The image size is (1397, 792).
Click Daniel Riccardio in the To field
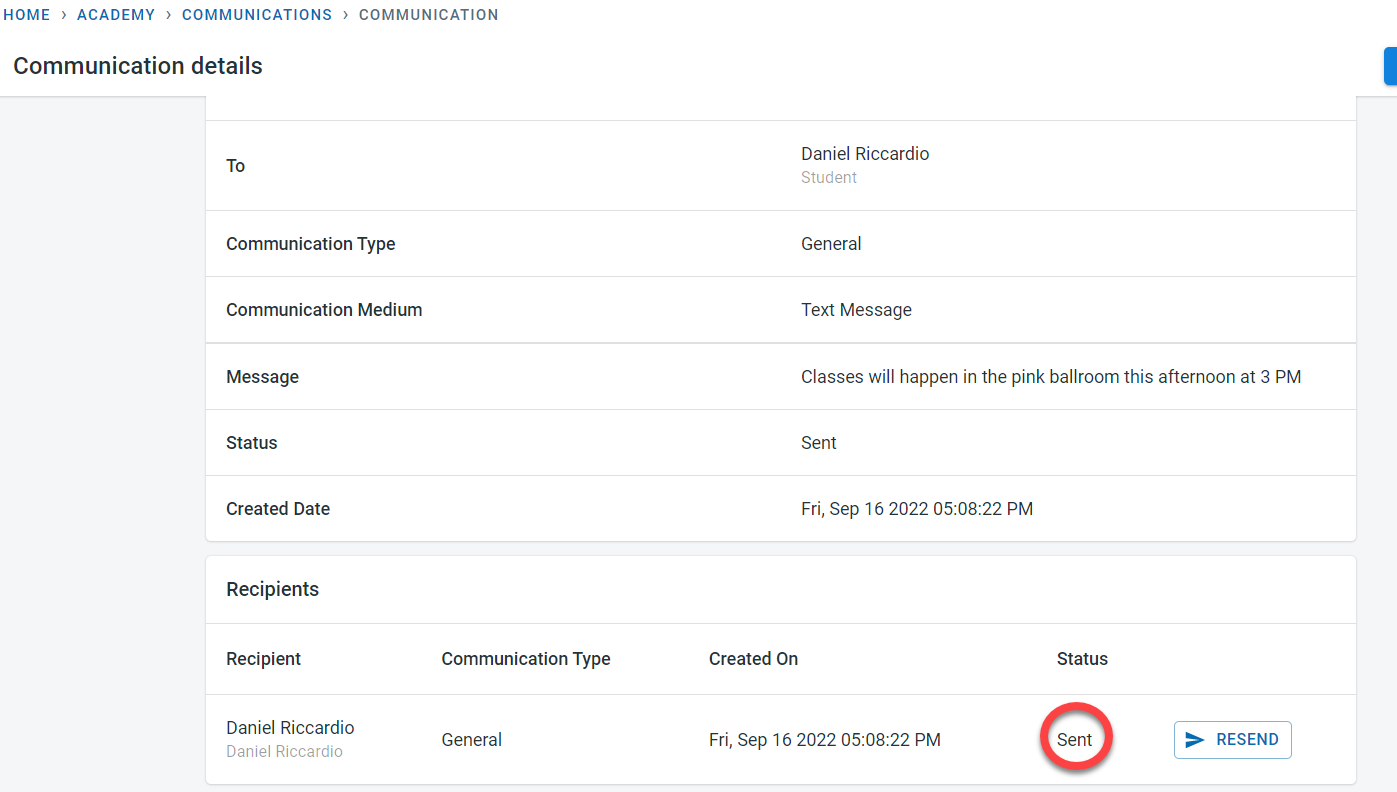[865, 154]
